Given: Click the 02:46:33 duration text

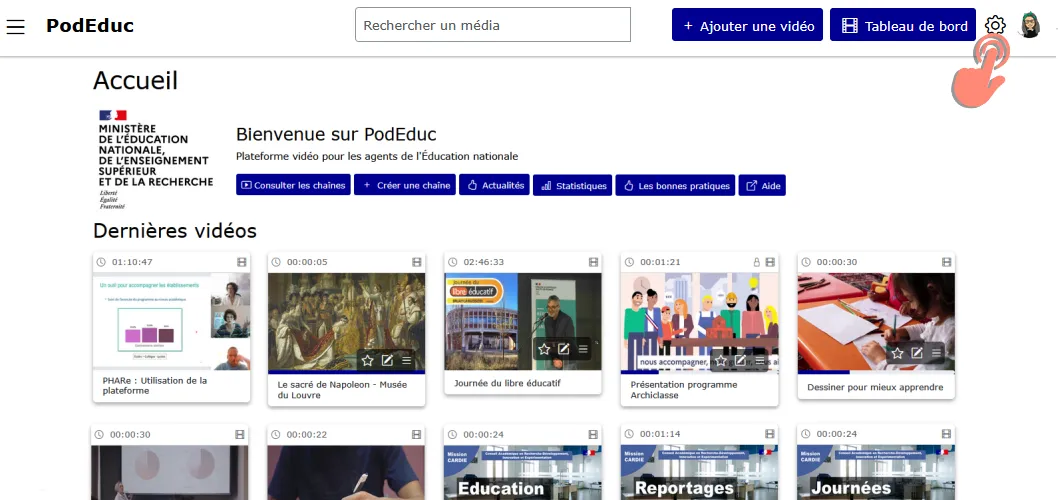Looking at the screenshot, I should 484,262.
